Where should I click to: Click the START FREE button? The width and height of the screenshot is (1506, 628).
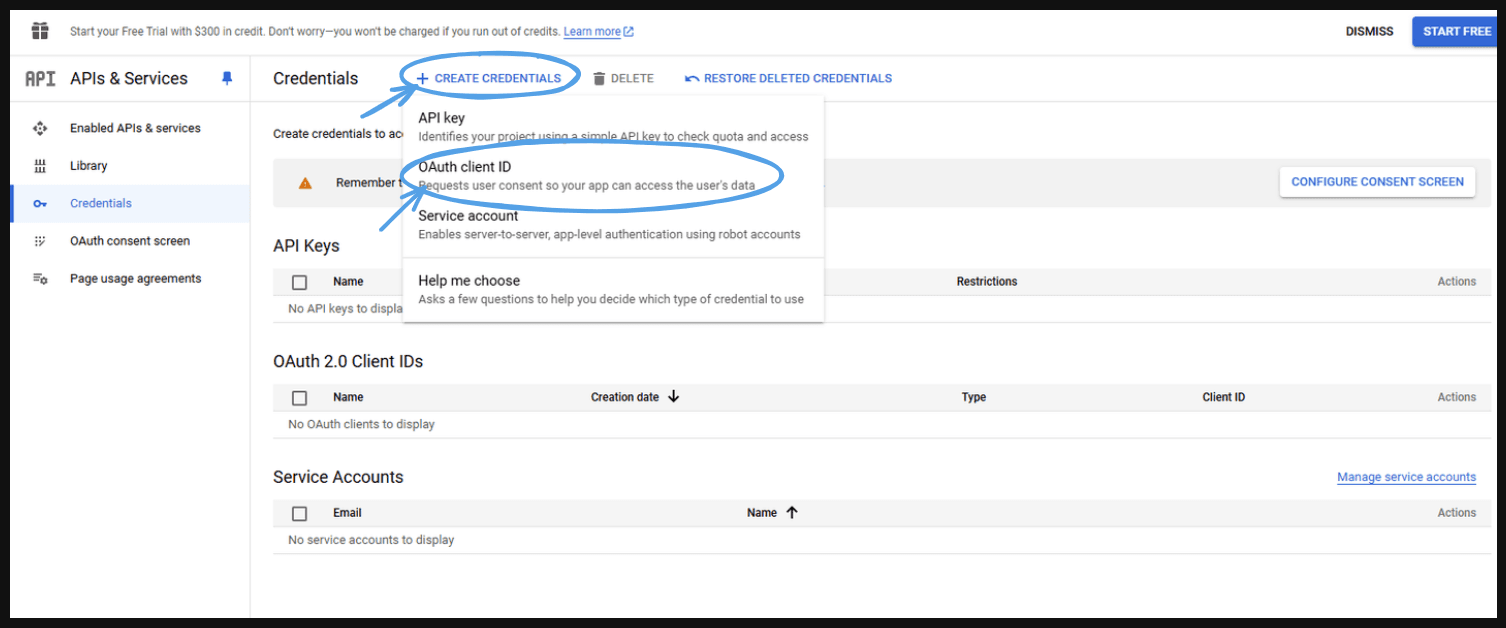pos(1457,31)
